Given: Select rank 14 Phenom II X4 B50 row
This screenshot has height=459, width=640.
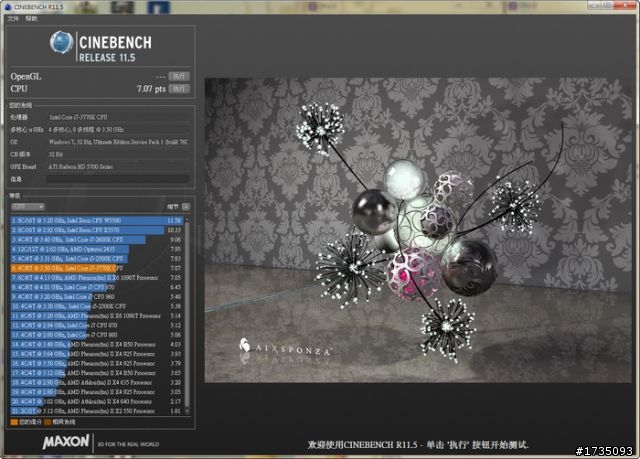Looking at the screenshot, I should click(x=97, y=344).
